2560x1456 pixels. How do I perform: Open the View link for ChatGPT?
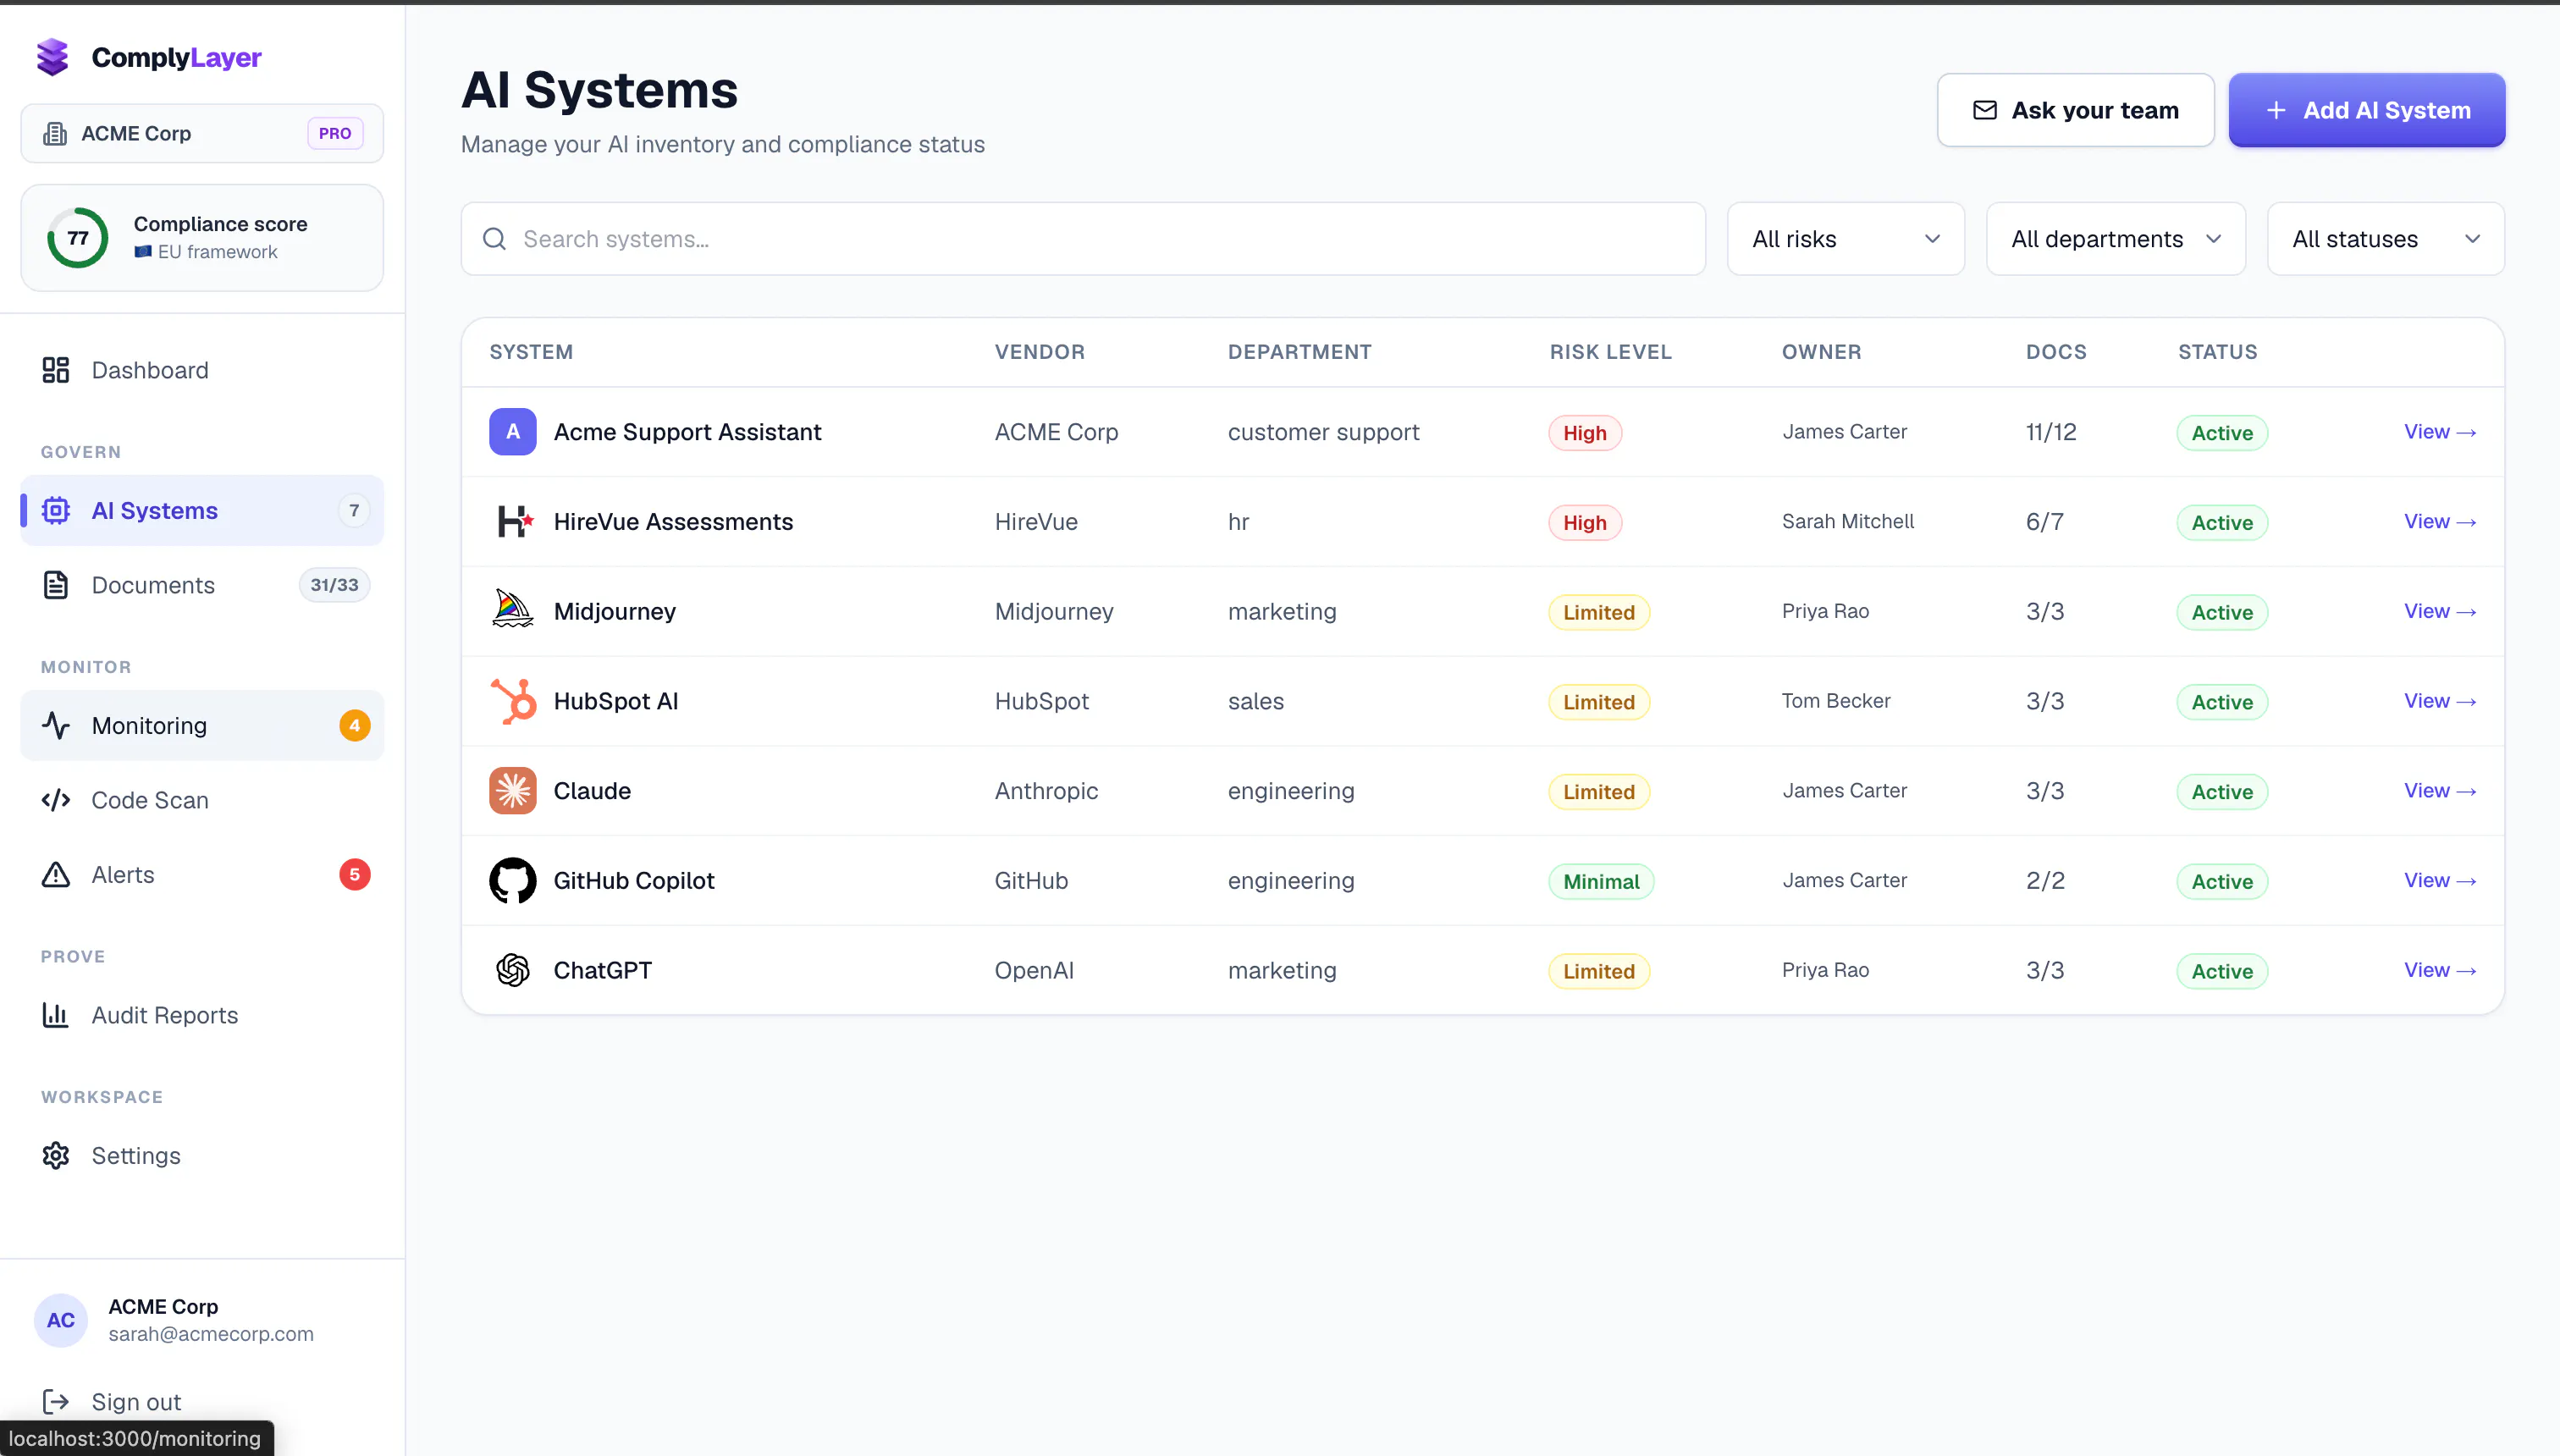[2440, 970]
